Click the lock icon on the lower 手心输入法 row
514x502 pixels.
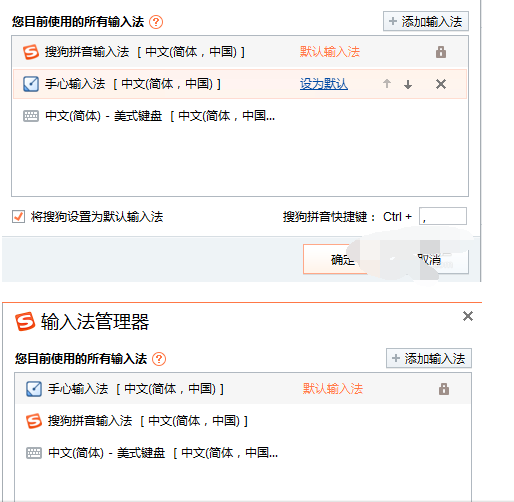coord(444,389)
